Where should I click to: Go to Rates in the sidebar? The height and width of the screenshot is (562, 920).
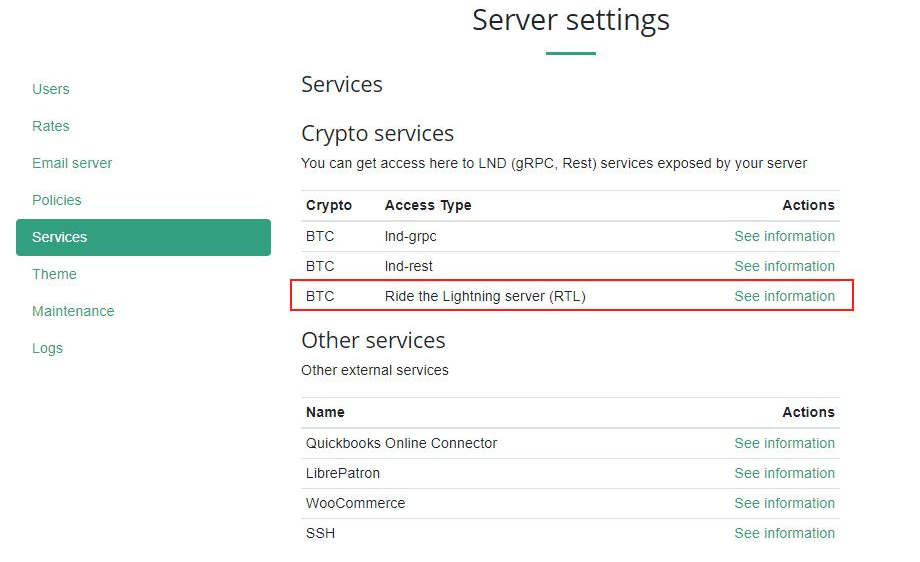50,126
